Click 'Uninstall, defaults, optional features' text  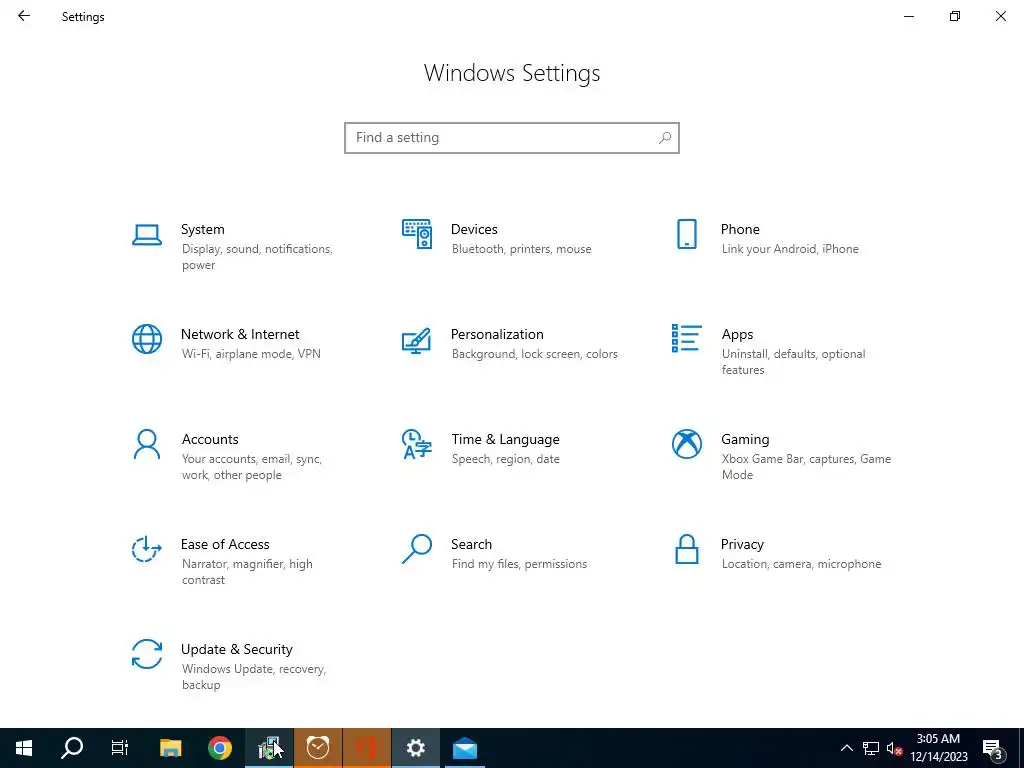tap(793, 362)
